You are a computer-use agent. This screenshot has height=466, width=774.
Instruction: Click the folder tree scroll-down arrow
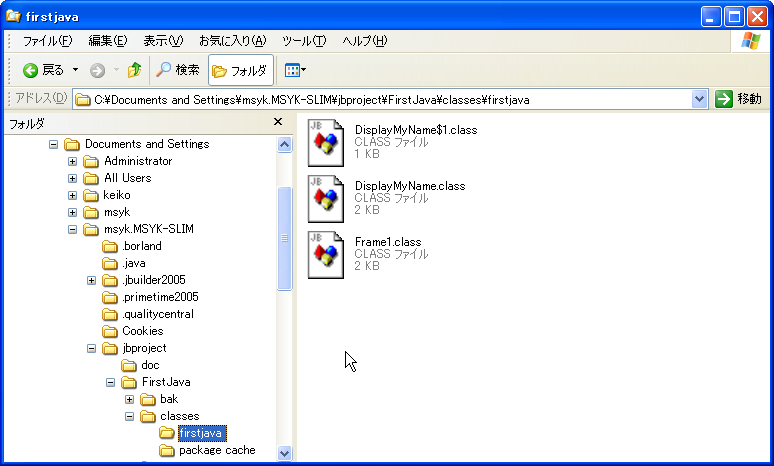tap(285, 453)
